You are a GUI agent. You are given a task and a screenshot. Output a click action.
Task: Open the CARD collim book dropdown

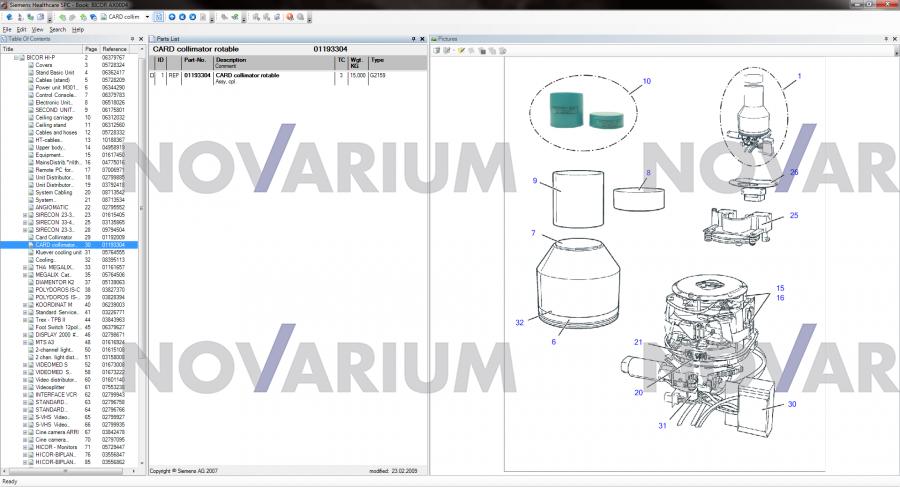147,17
